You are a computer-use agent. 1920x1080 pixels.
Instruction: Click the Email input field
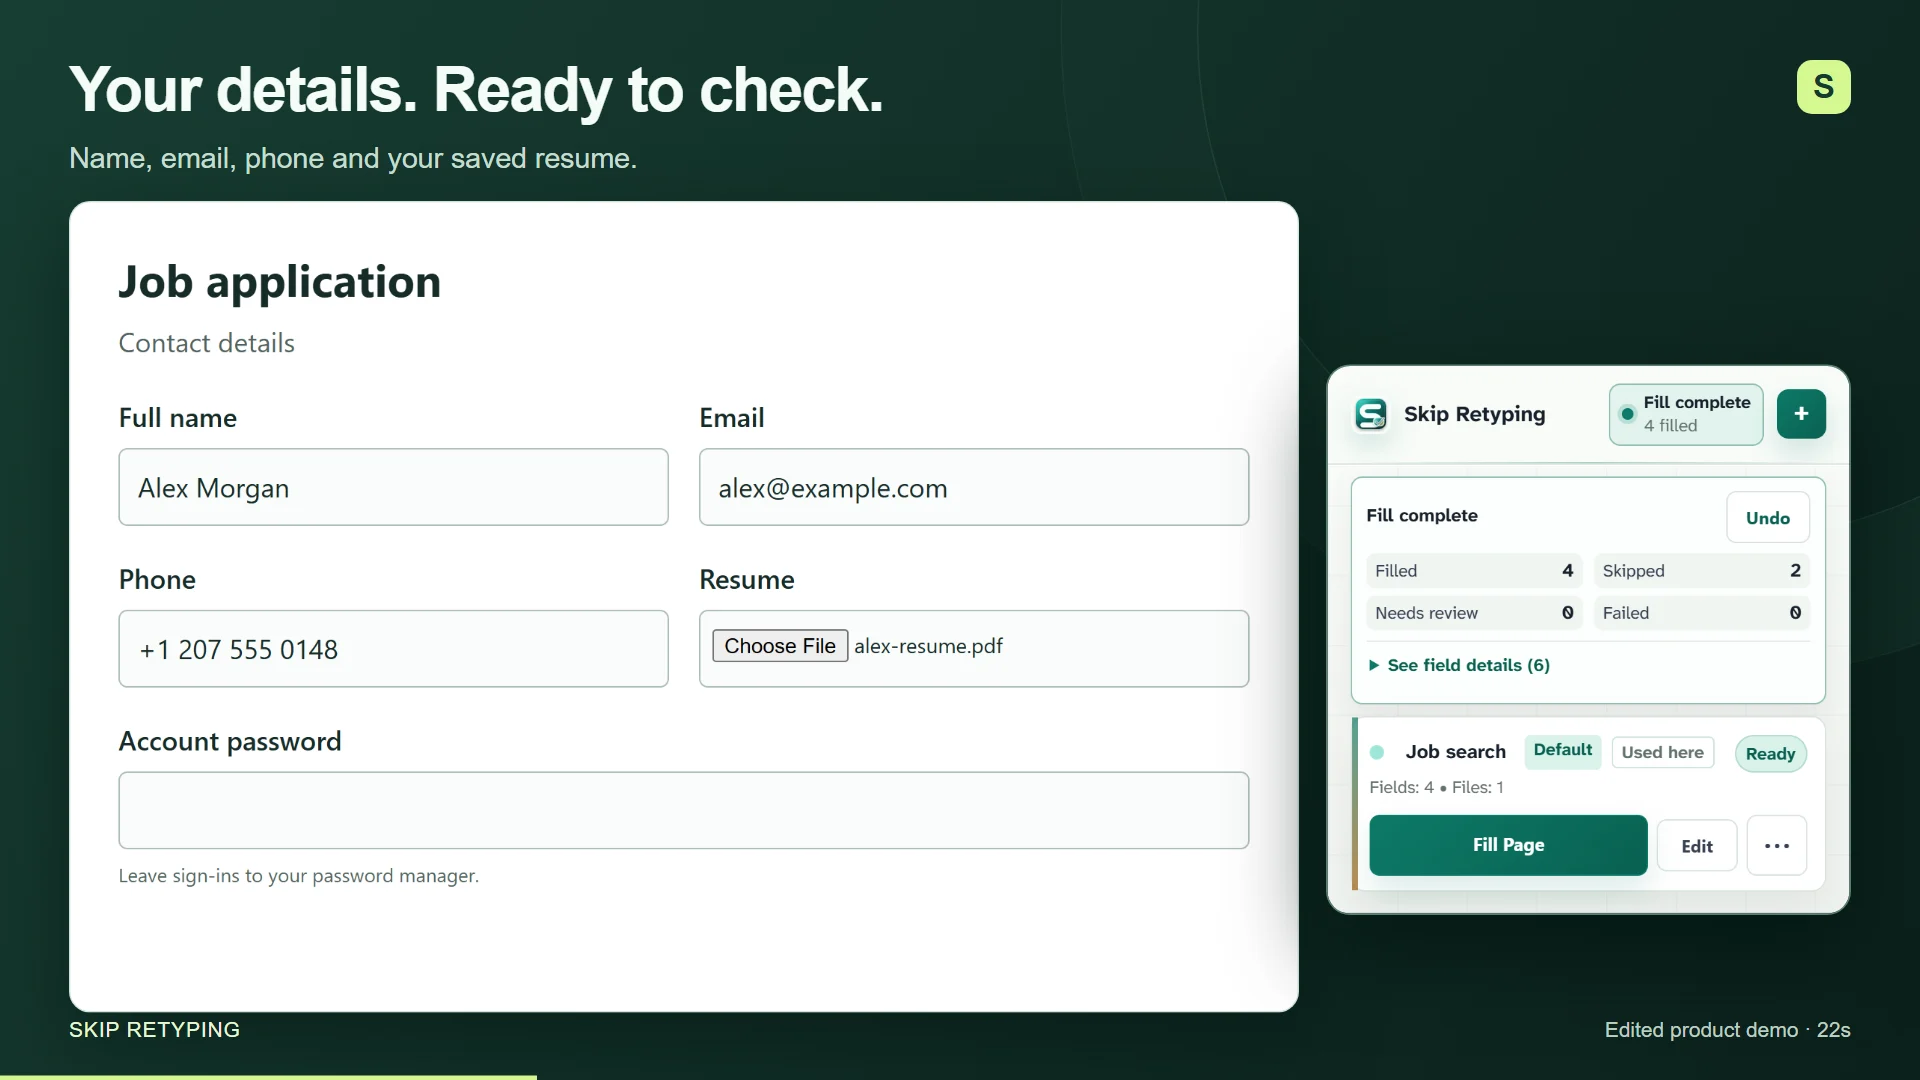(x=974, y=487)
